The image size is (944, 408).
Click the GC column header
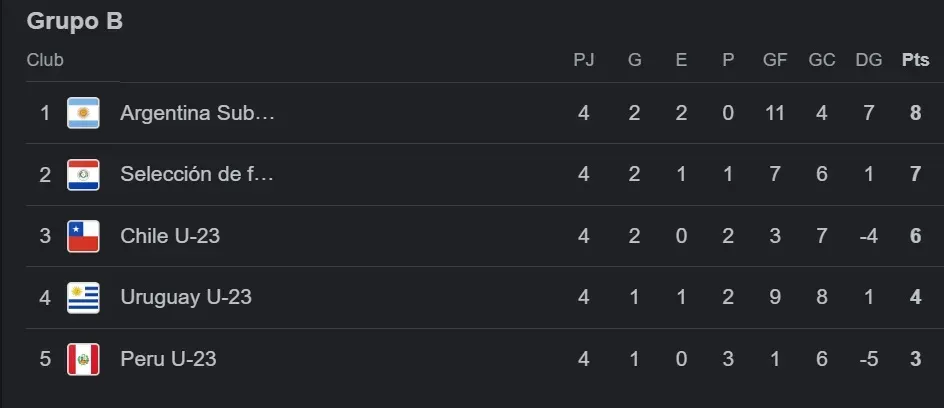pyautogui.click(x=822, y=60)
